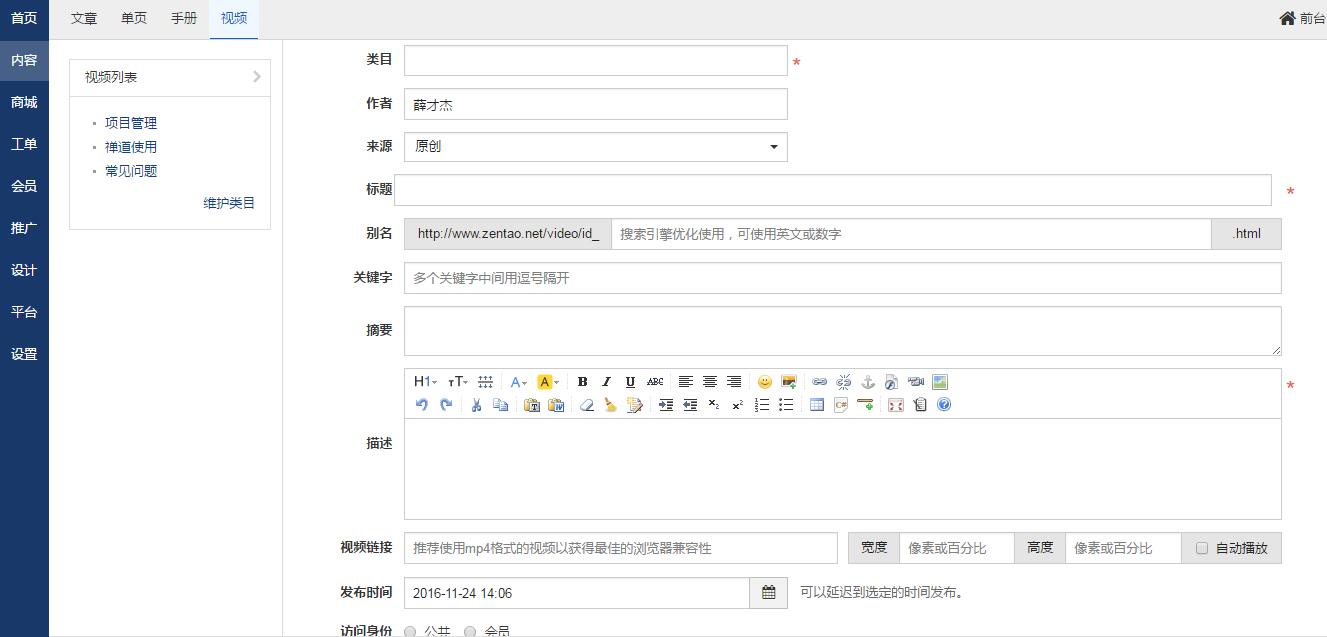
Task: Insert an anchor in the description
Action: (868, 382)
